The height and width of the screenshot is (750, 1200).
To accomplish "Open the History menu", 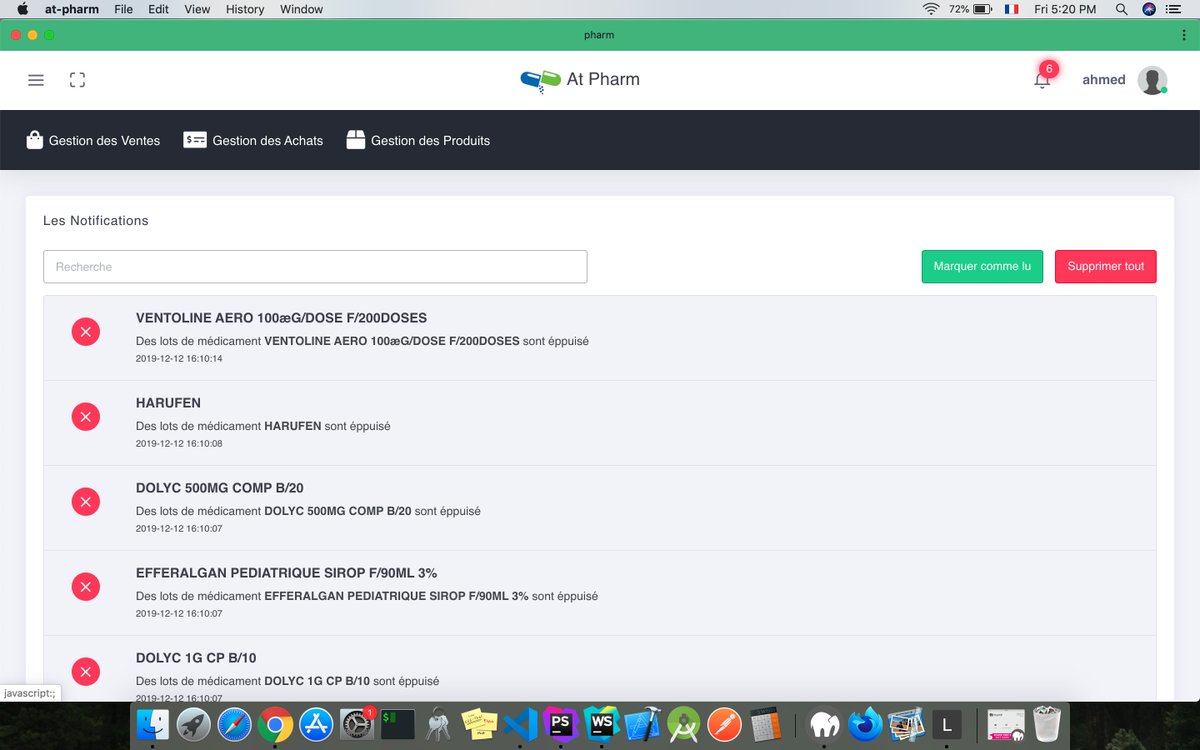I will (x=245, y=9).
